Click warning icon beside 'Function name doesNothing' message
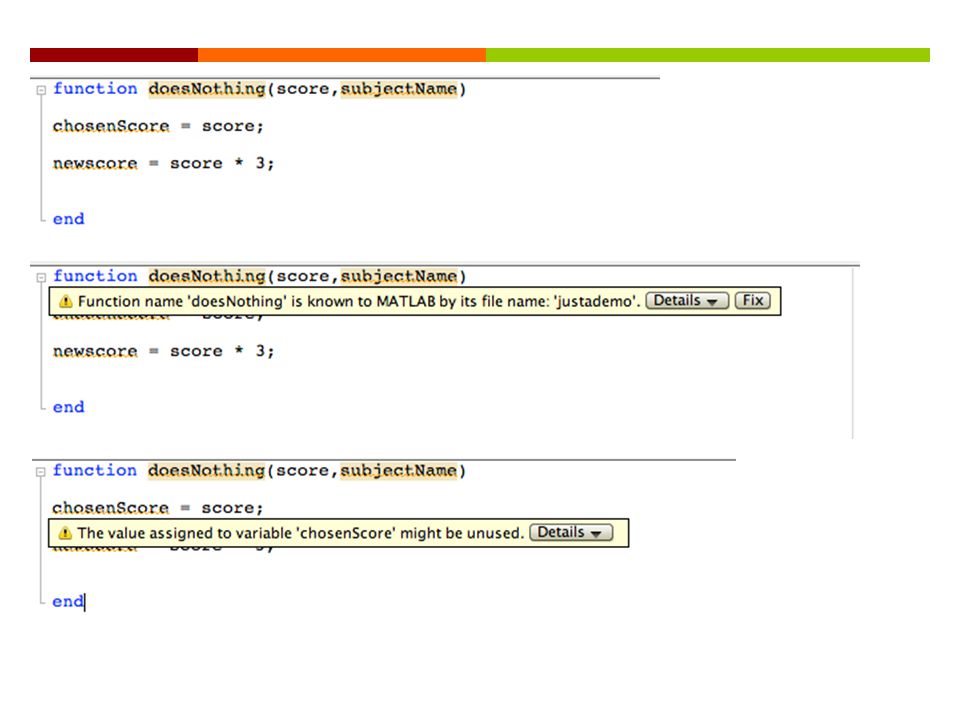 [x=66, y=301]
